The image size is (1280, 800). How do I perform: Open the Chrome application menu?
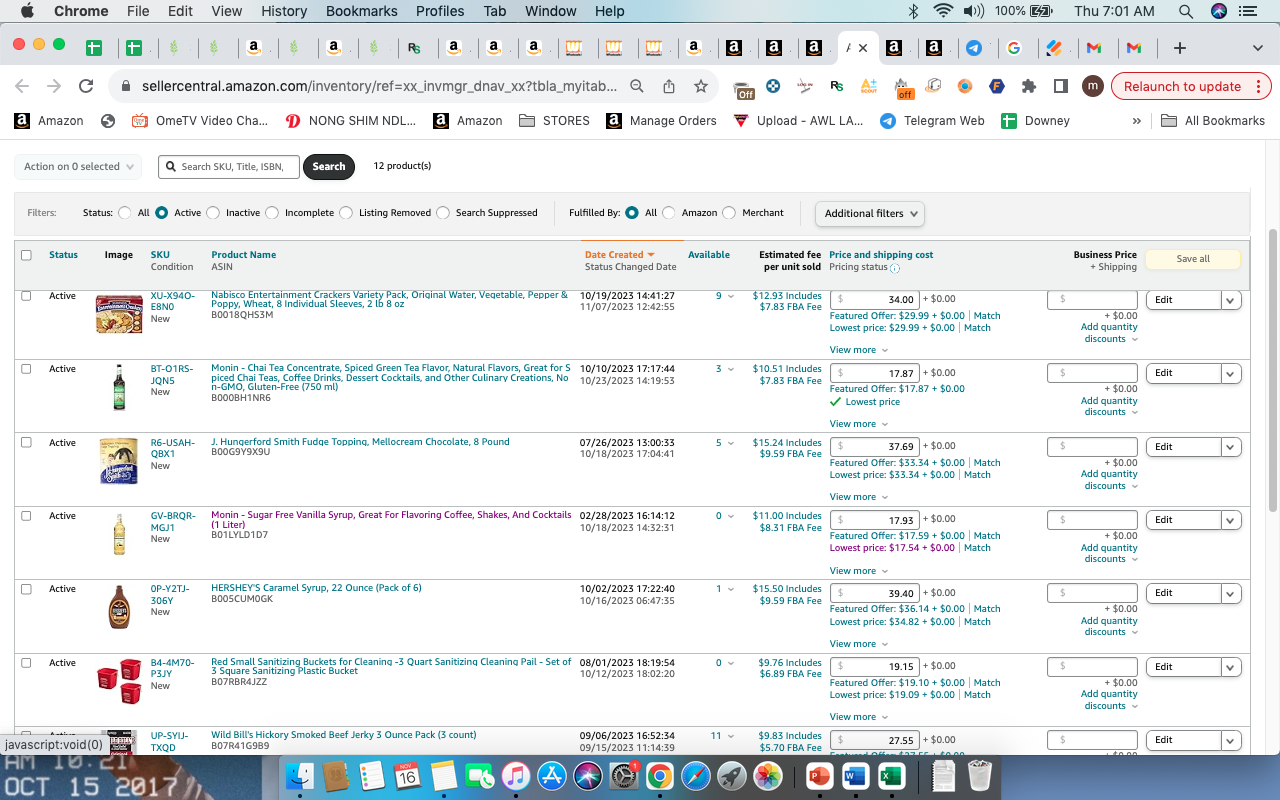point(81,11)
